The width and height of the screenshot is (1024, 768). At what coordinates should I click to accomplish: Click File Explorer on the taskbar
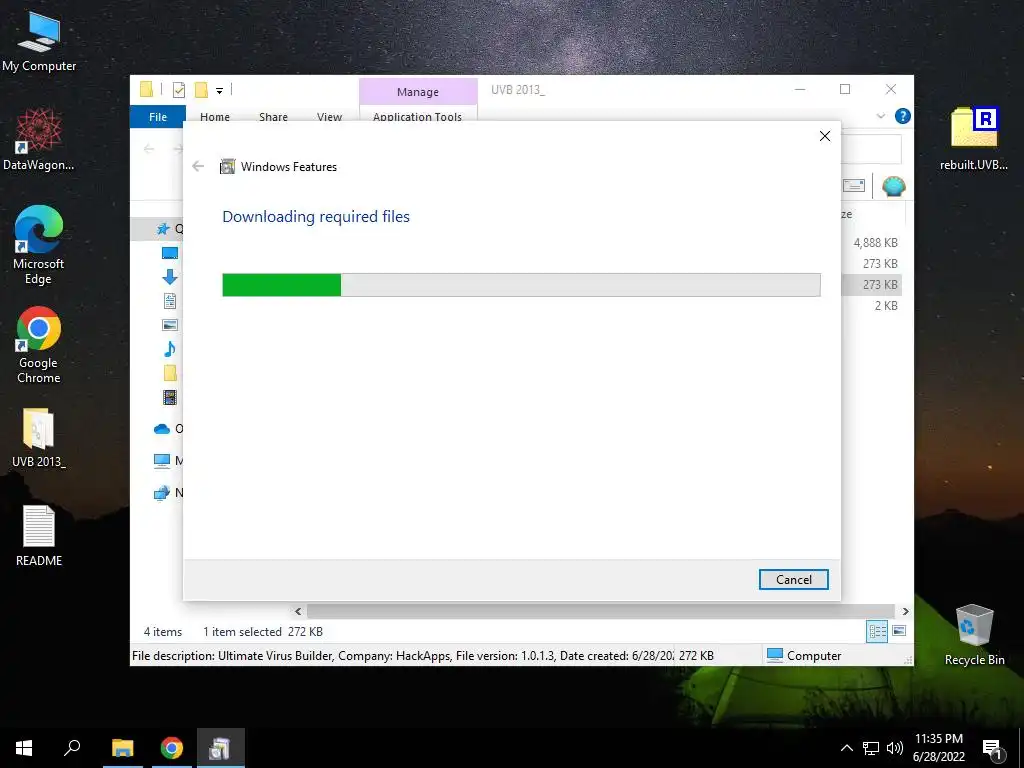(122, 748)
